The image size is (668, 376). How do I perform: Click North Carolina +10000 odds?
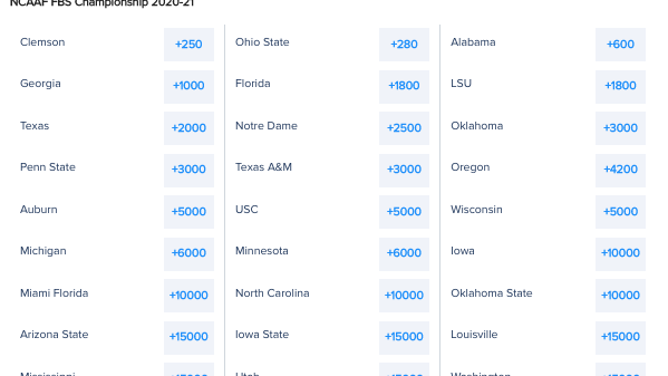[x=404, y=296]
